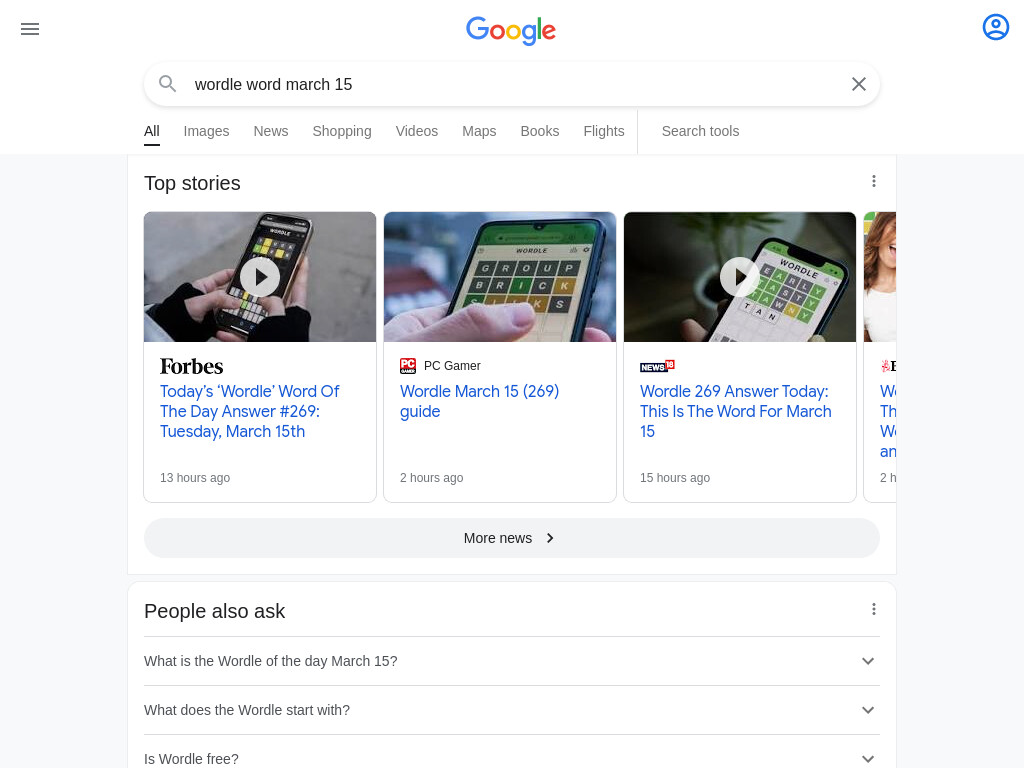Viewport: 1024px width, 768px height.
Task: Clear the search query with X
Action: click(858, 84)
